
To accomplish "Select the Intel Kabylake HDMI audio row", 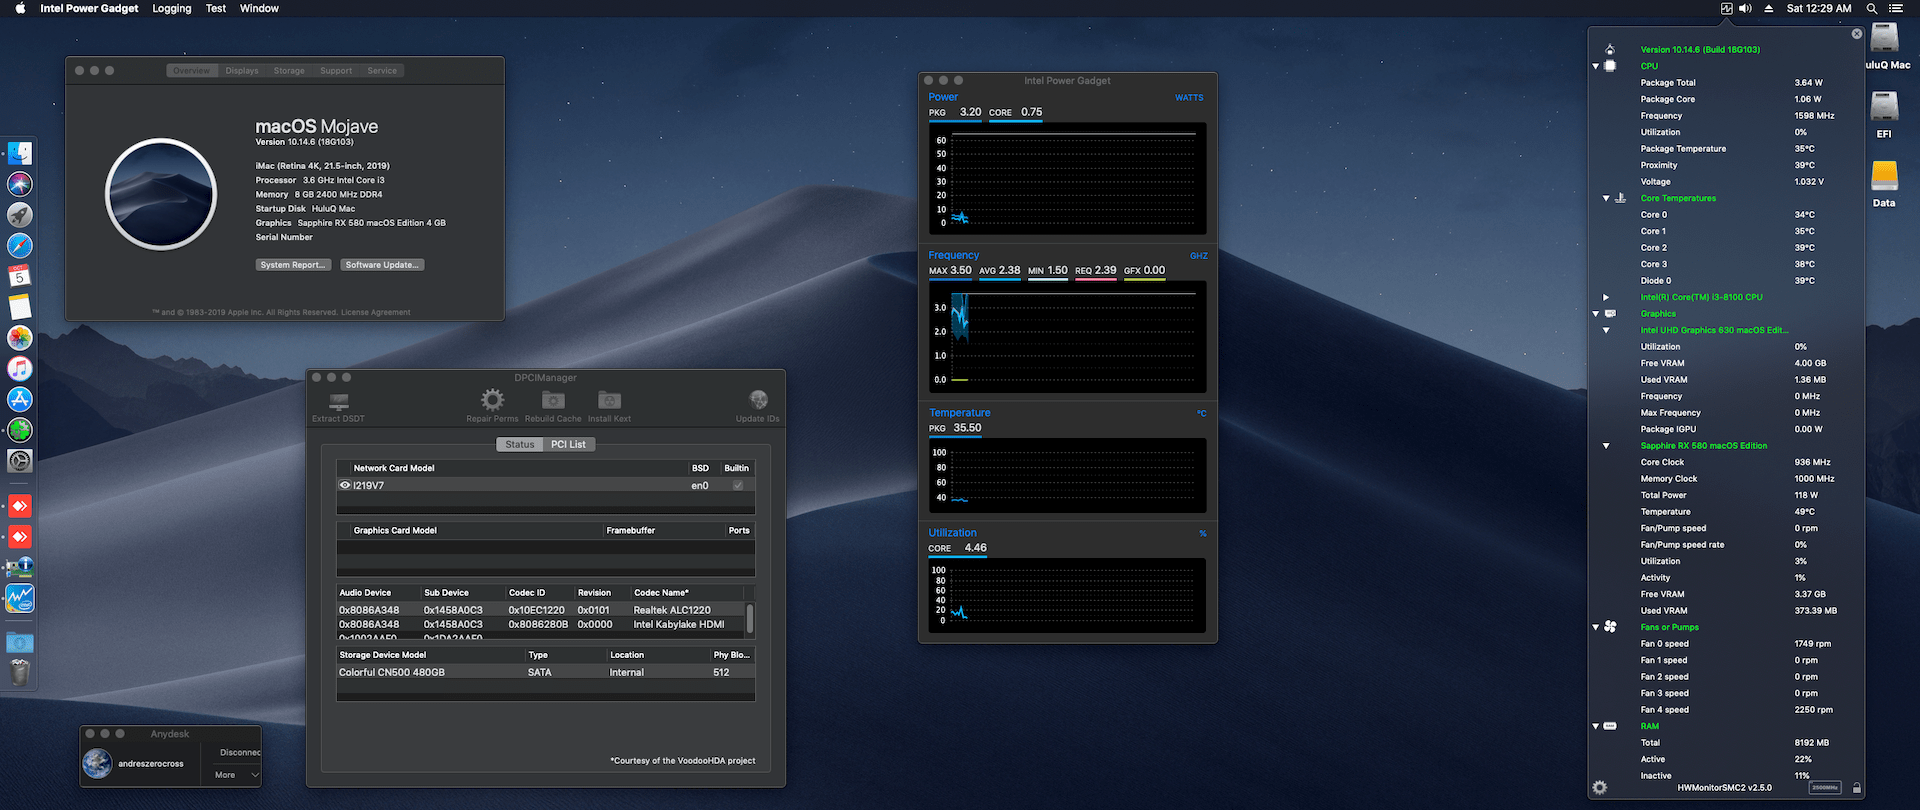I will (x=541, y=624).
